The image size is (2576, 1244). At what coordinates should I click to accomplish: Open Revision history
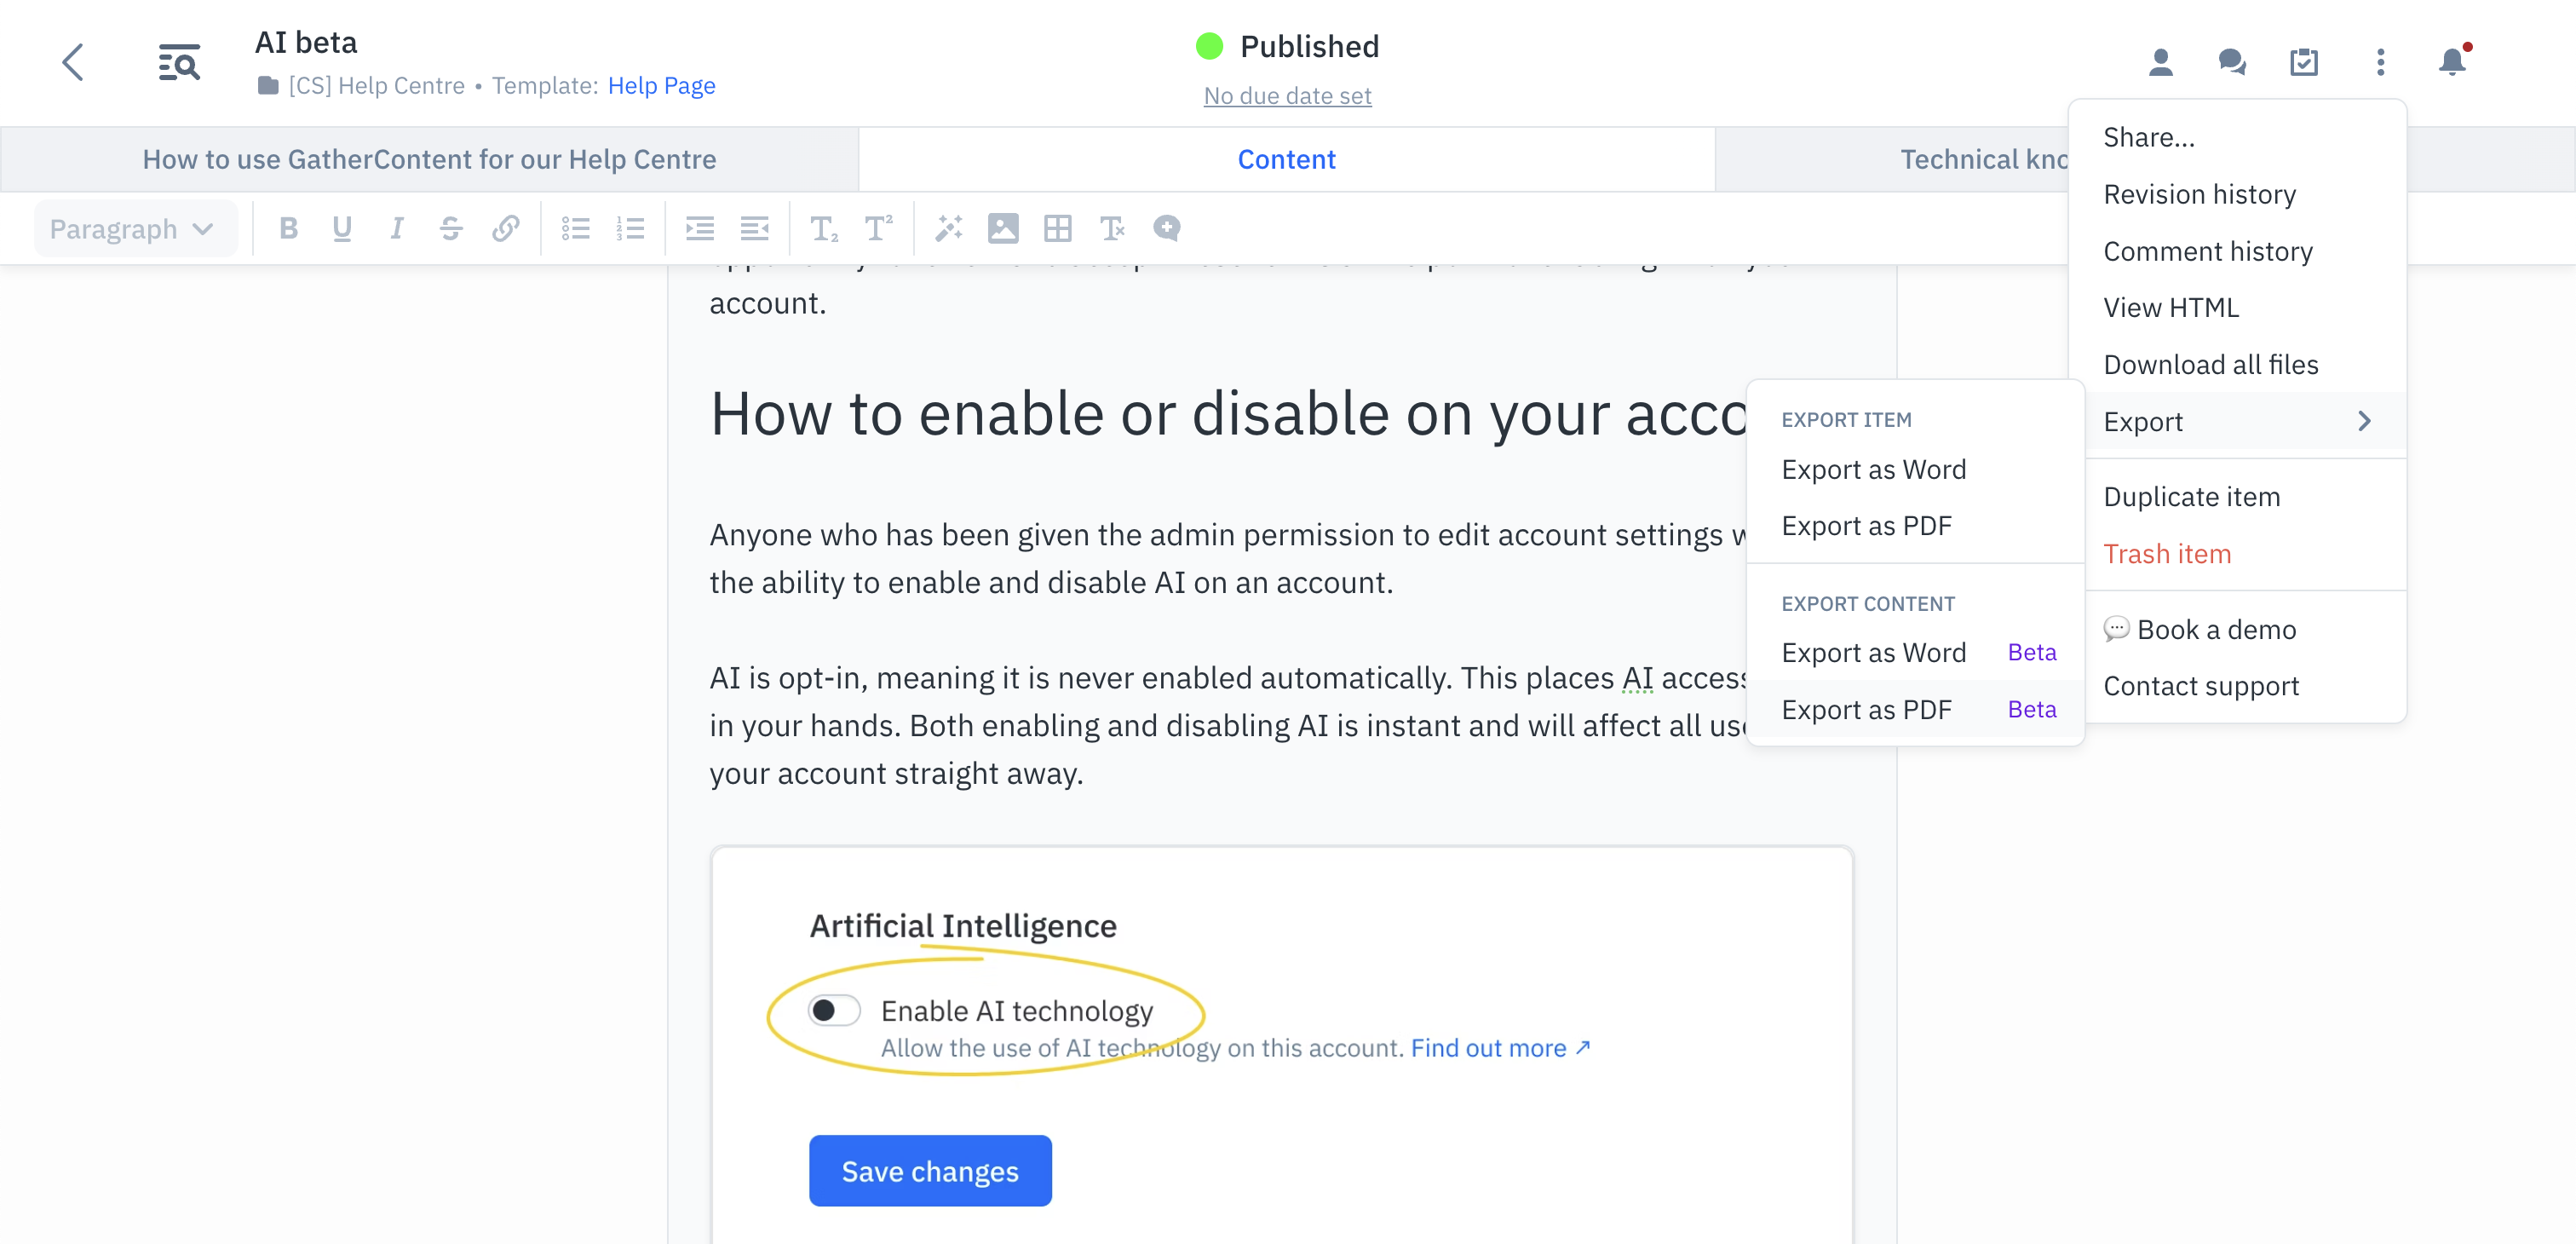[x=2238, y=194]
